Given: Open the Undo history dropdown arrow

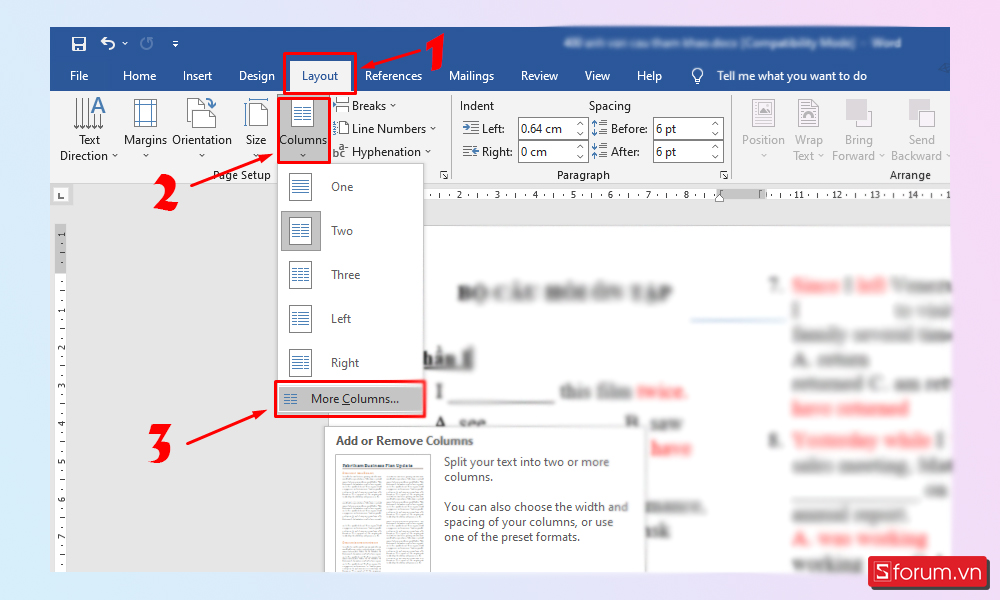Looking at the screenshot, I should (x=125, y=43).
